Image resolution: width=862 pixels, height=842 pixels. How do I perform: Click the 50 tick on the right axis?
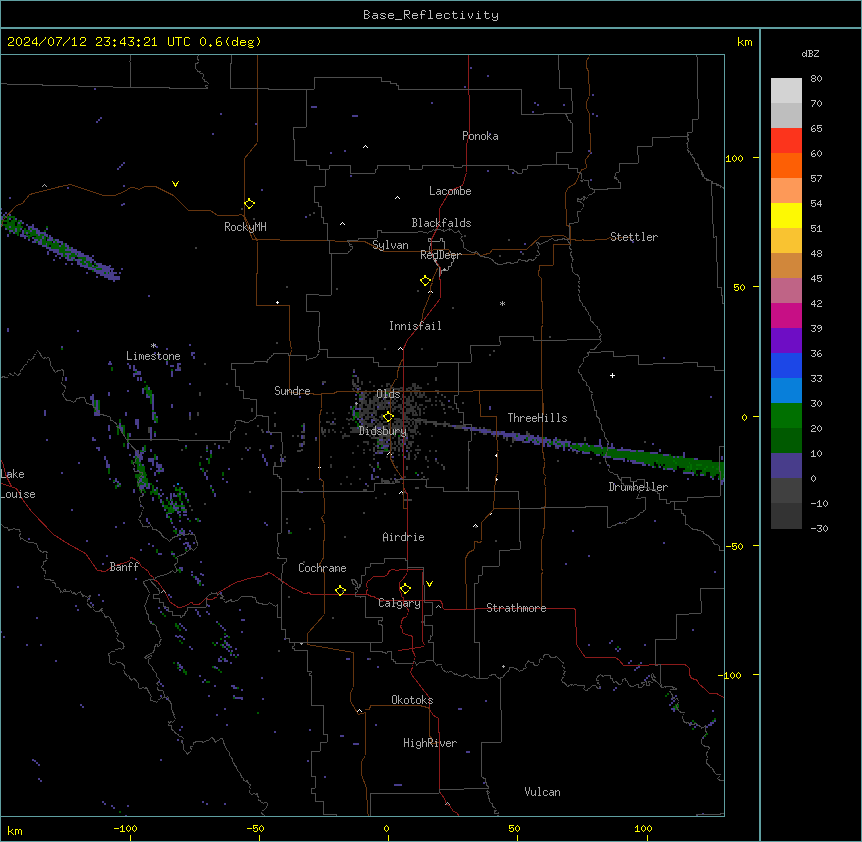click(x=739, y=287)
